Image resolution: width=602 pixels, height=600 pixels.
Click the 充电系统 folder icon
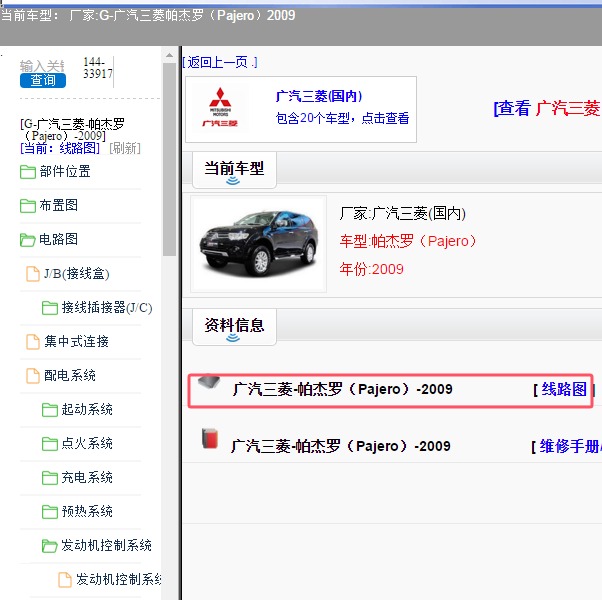(50, 478)
